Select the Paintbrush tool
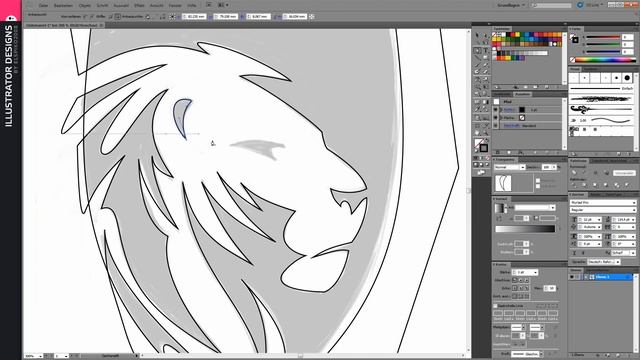Image resolution: width=640 pixels, height=360 pixels. 477,65
